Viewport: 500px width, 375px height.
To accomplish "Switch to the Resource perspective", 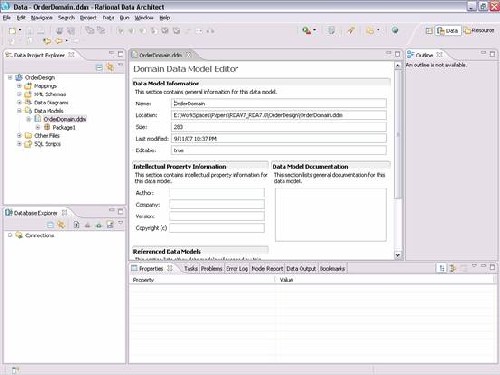I will pos(479,30).
